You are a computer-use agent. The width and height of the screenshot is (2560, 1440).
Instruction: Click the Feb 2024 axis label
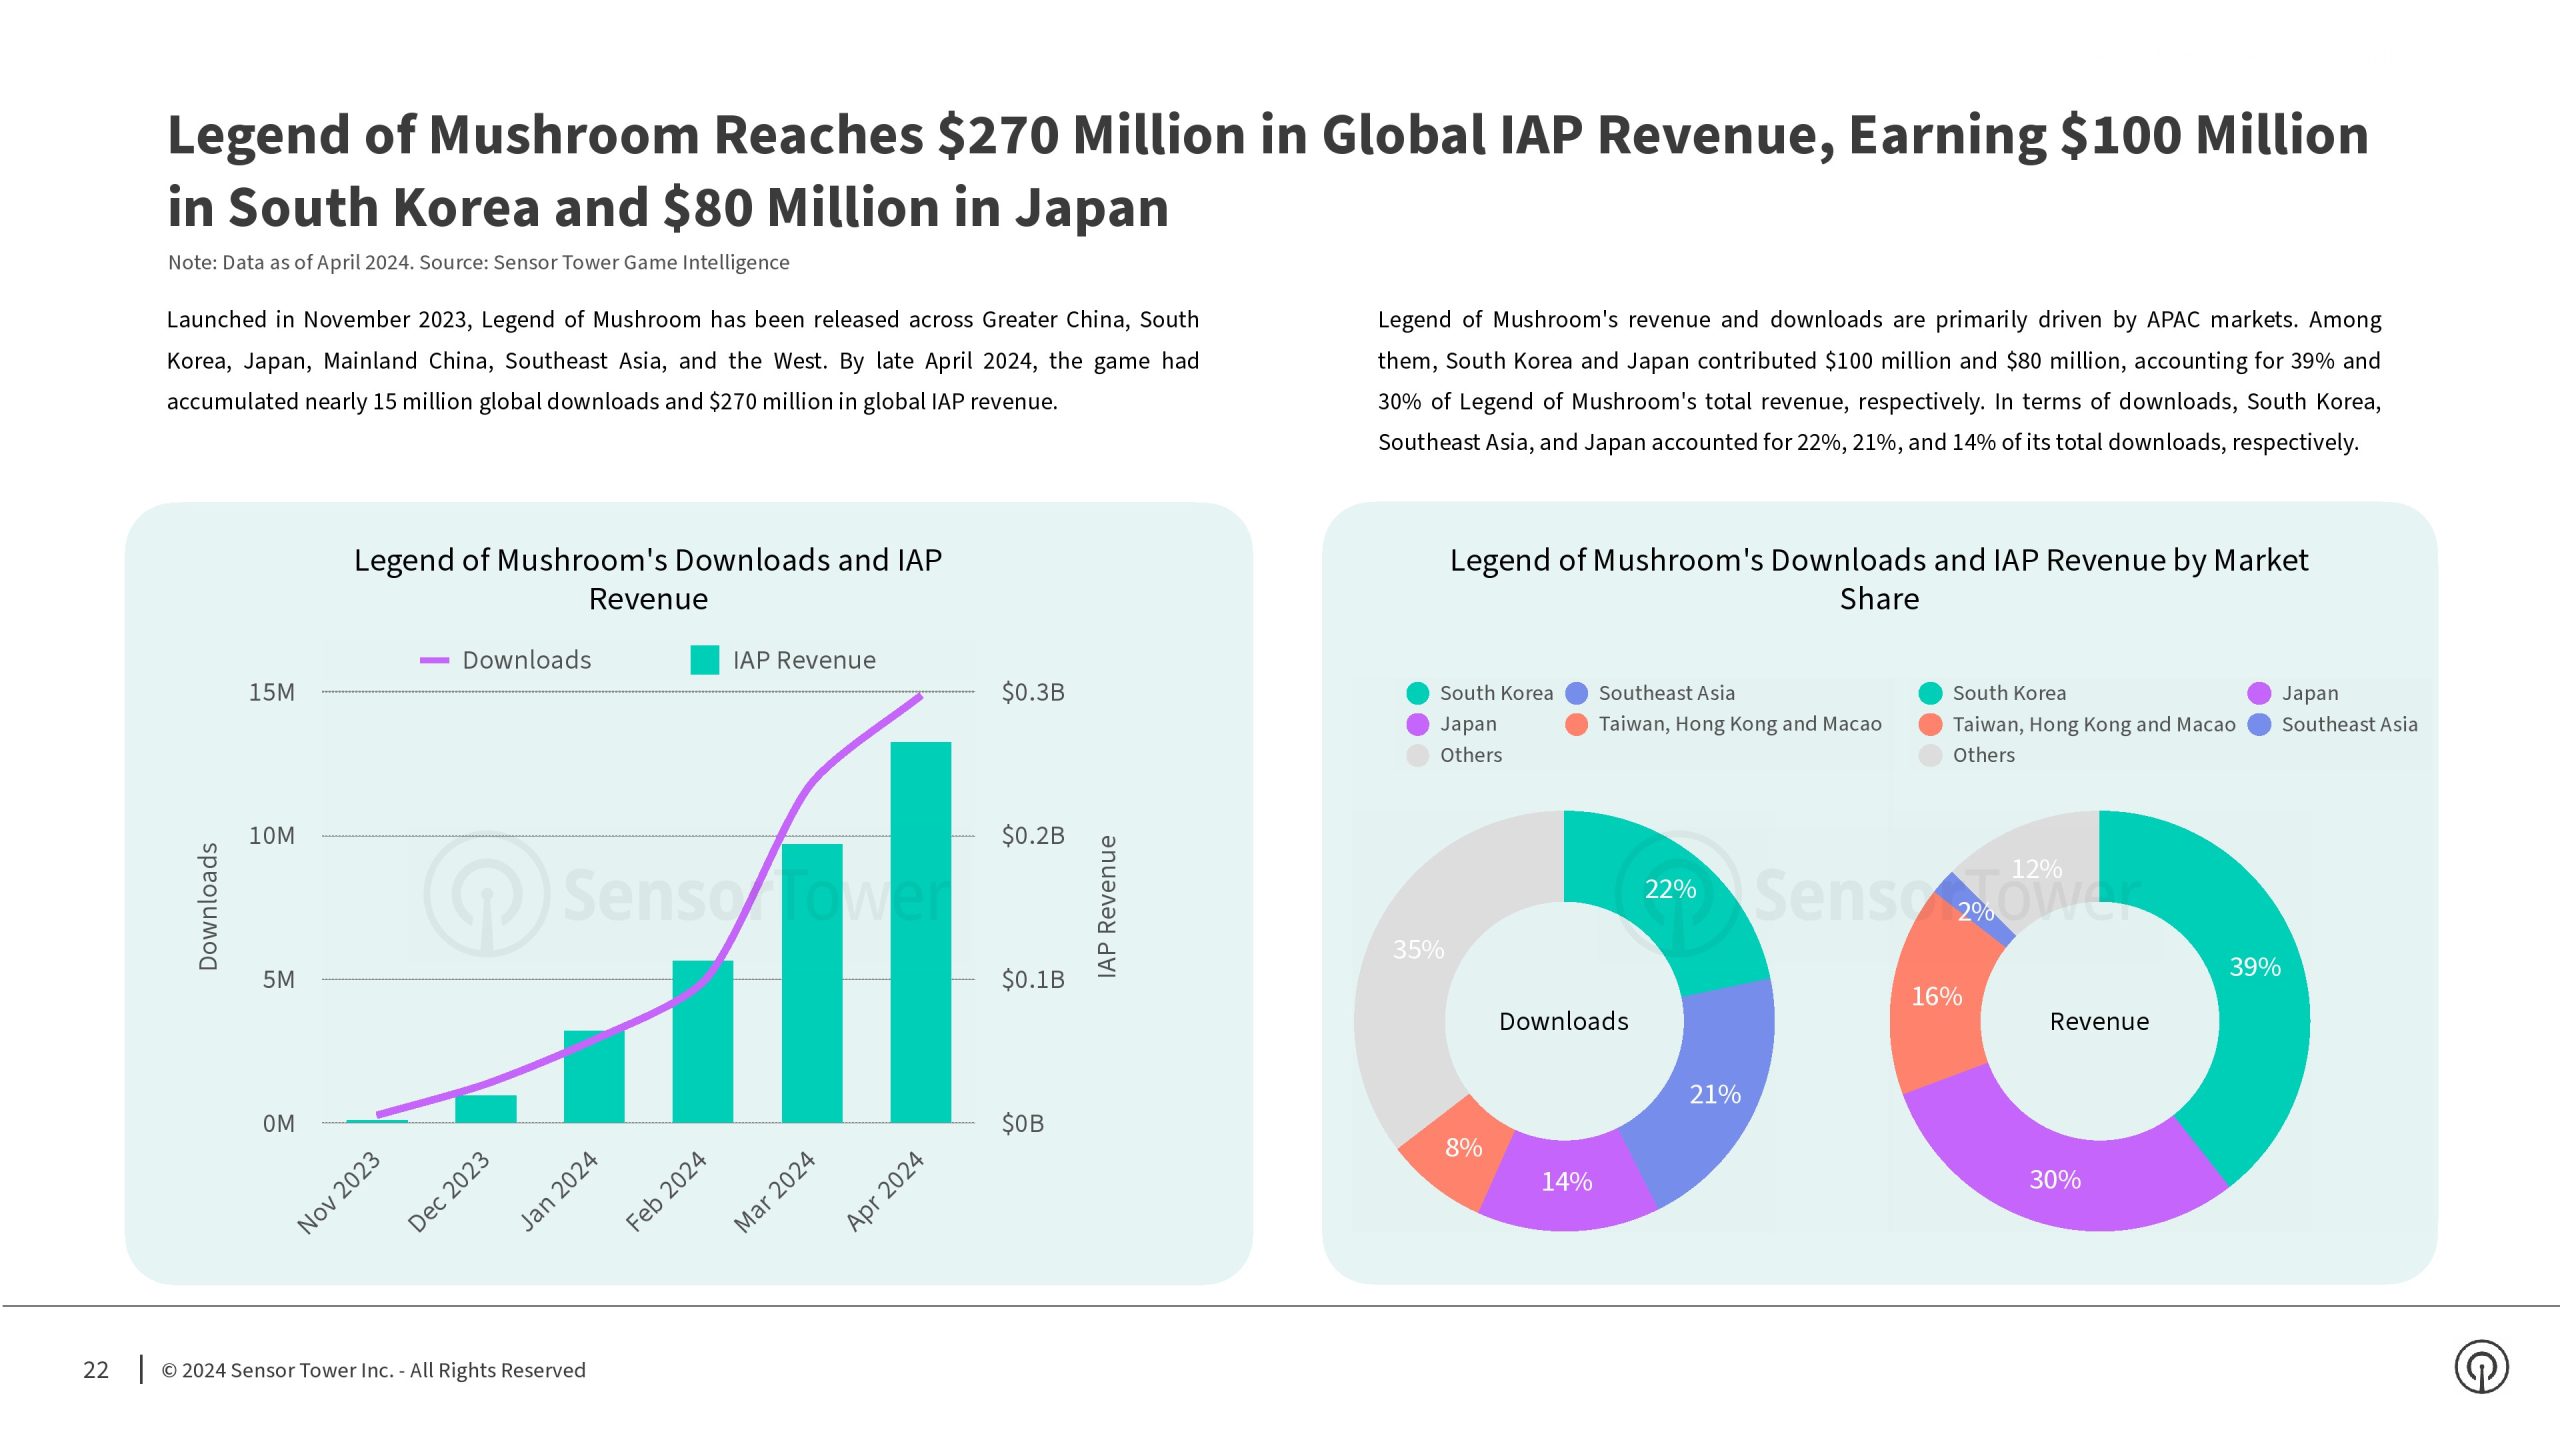click(x=666, y=1190)
